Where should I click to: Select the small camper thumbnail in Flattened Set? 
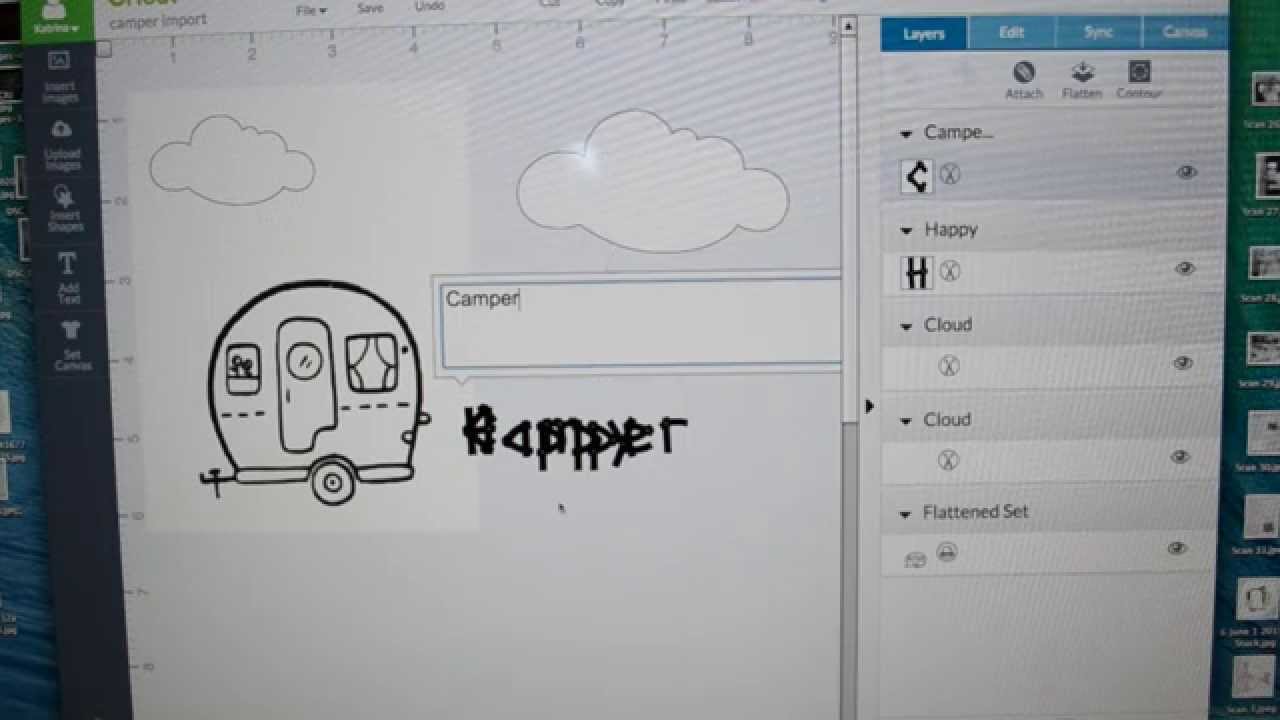(914, 560)
